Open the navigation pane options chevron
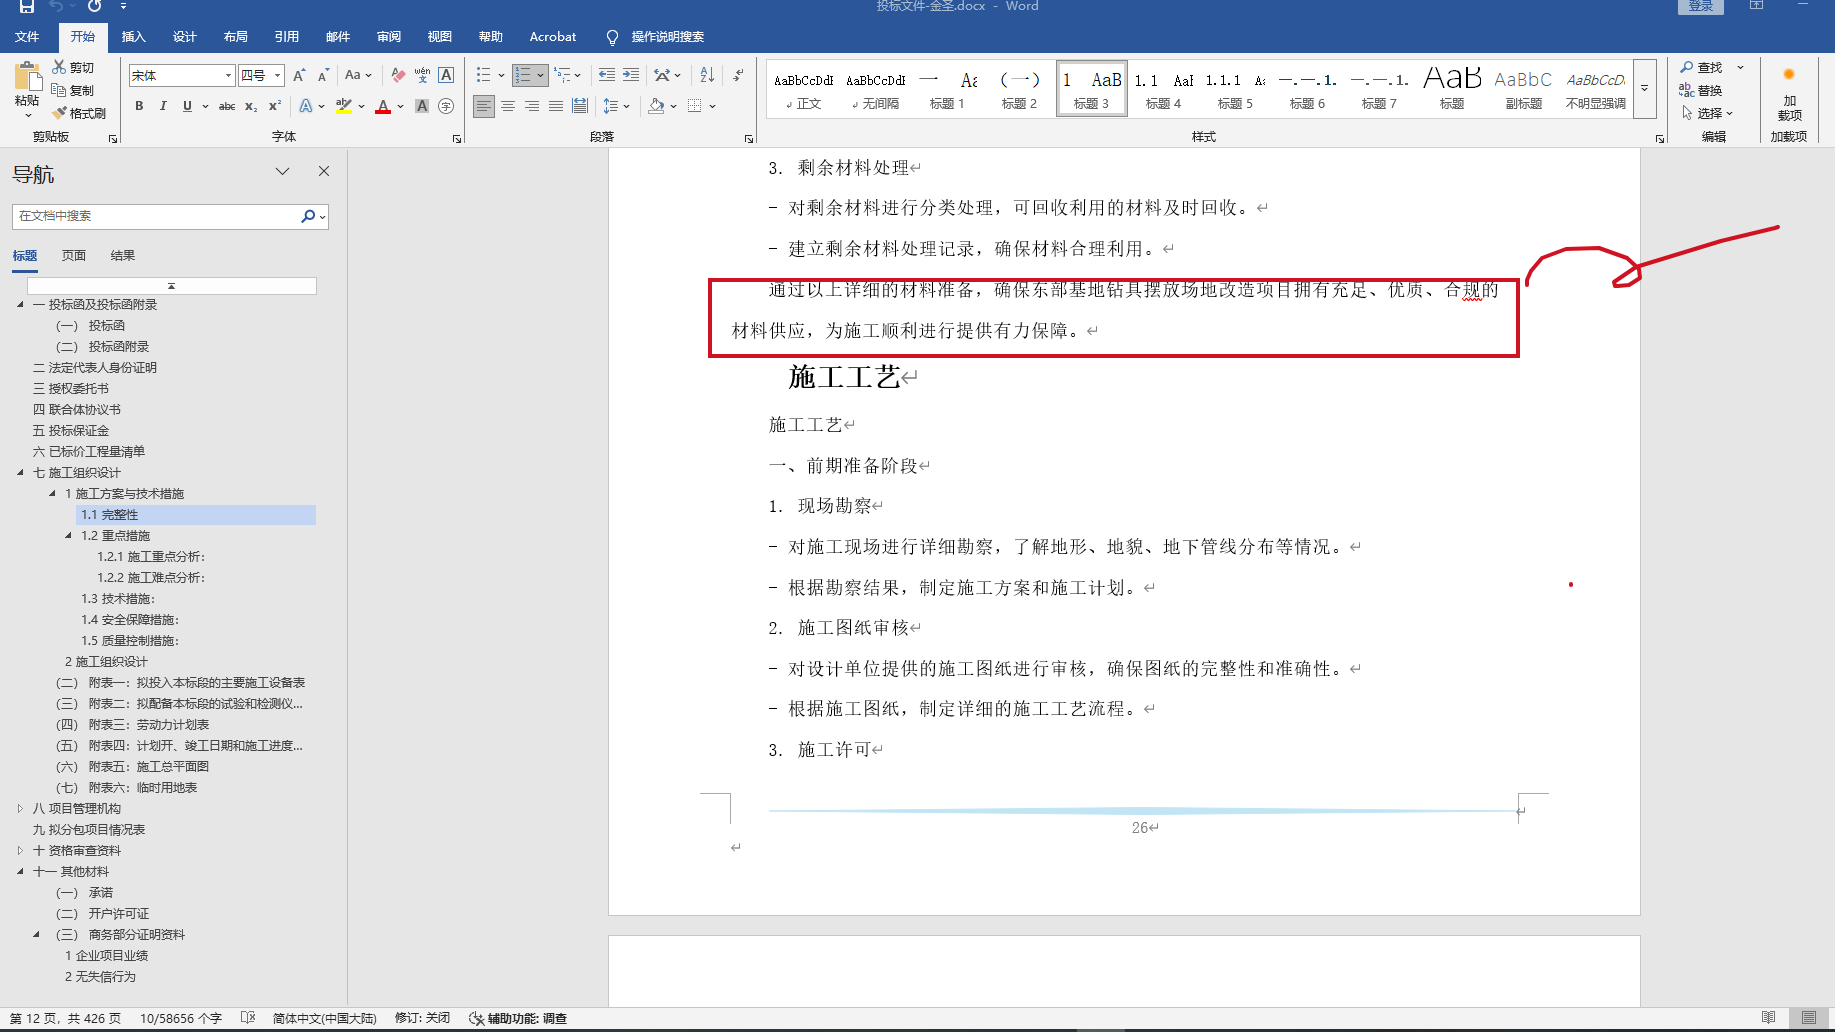The width and height of the screenshot is (1835, 1032). point(283,172)
